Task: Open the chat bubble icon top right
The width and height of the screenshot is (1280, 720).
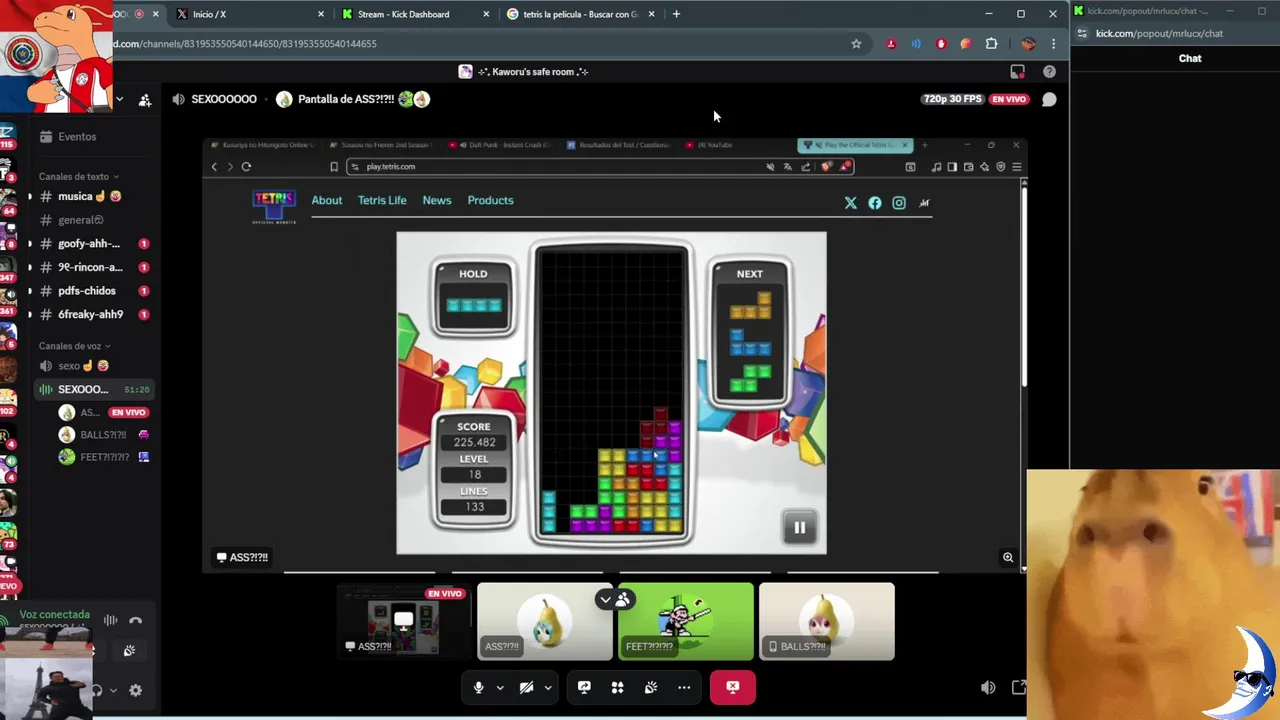Action: pyautogui.click(x=1049, y=99)
